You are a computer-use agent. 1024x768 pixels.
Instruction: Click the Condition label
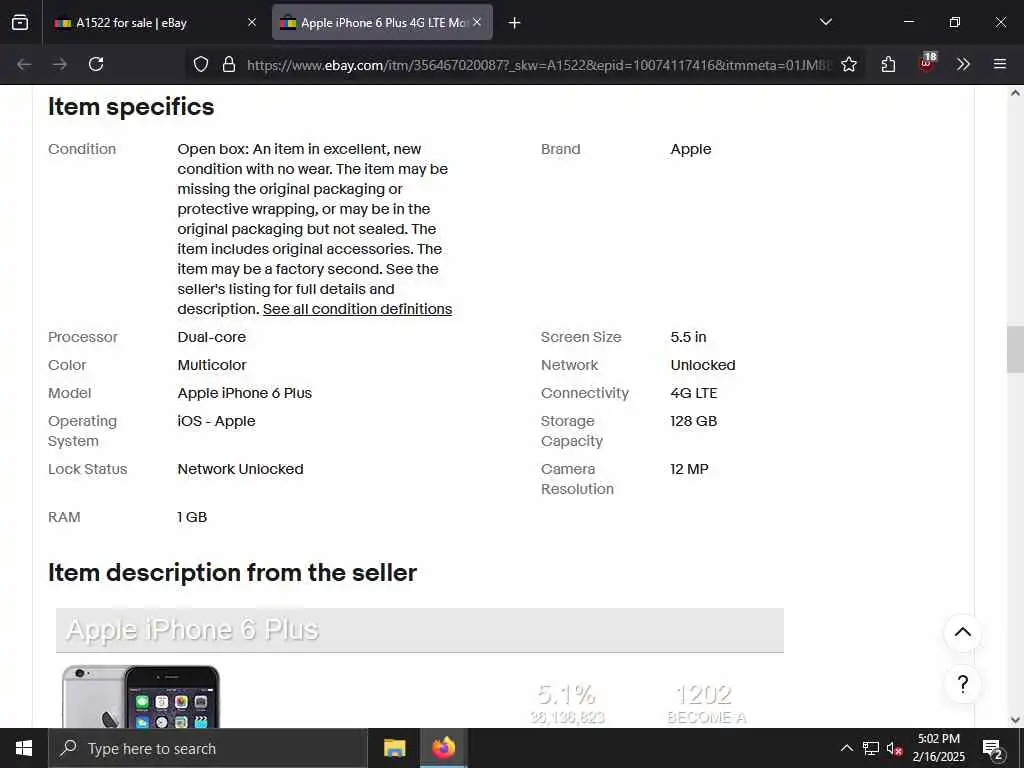[x=82, y=149]
